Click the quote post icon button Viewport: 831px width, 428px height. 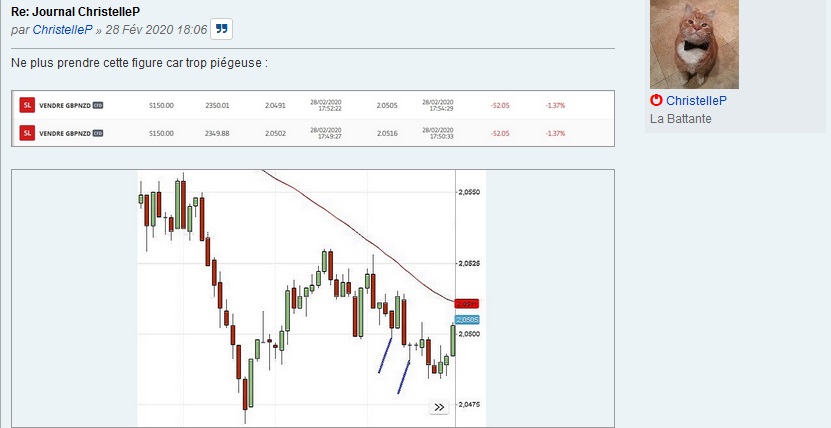pyautogui.click(x=221, y=29)
